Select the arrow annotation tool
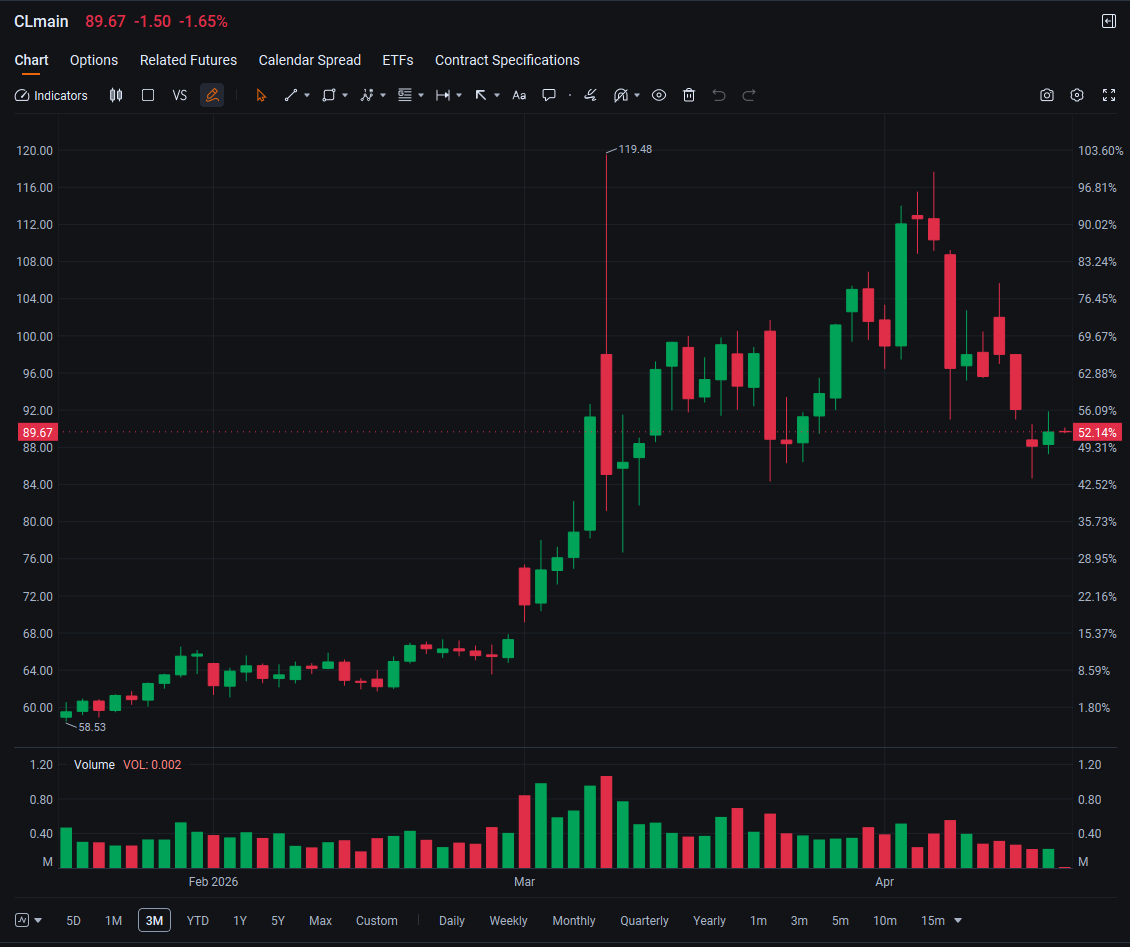1130x947 pixels. pos(481,95)
